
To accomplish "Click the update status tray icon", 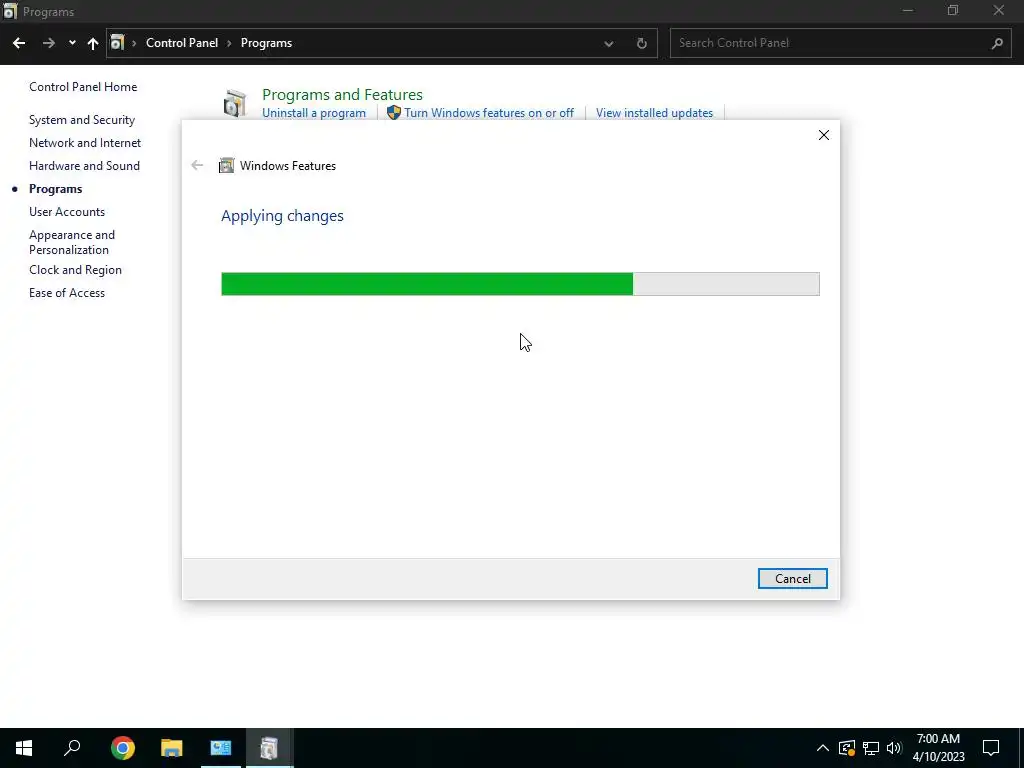I will 847,748.
